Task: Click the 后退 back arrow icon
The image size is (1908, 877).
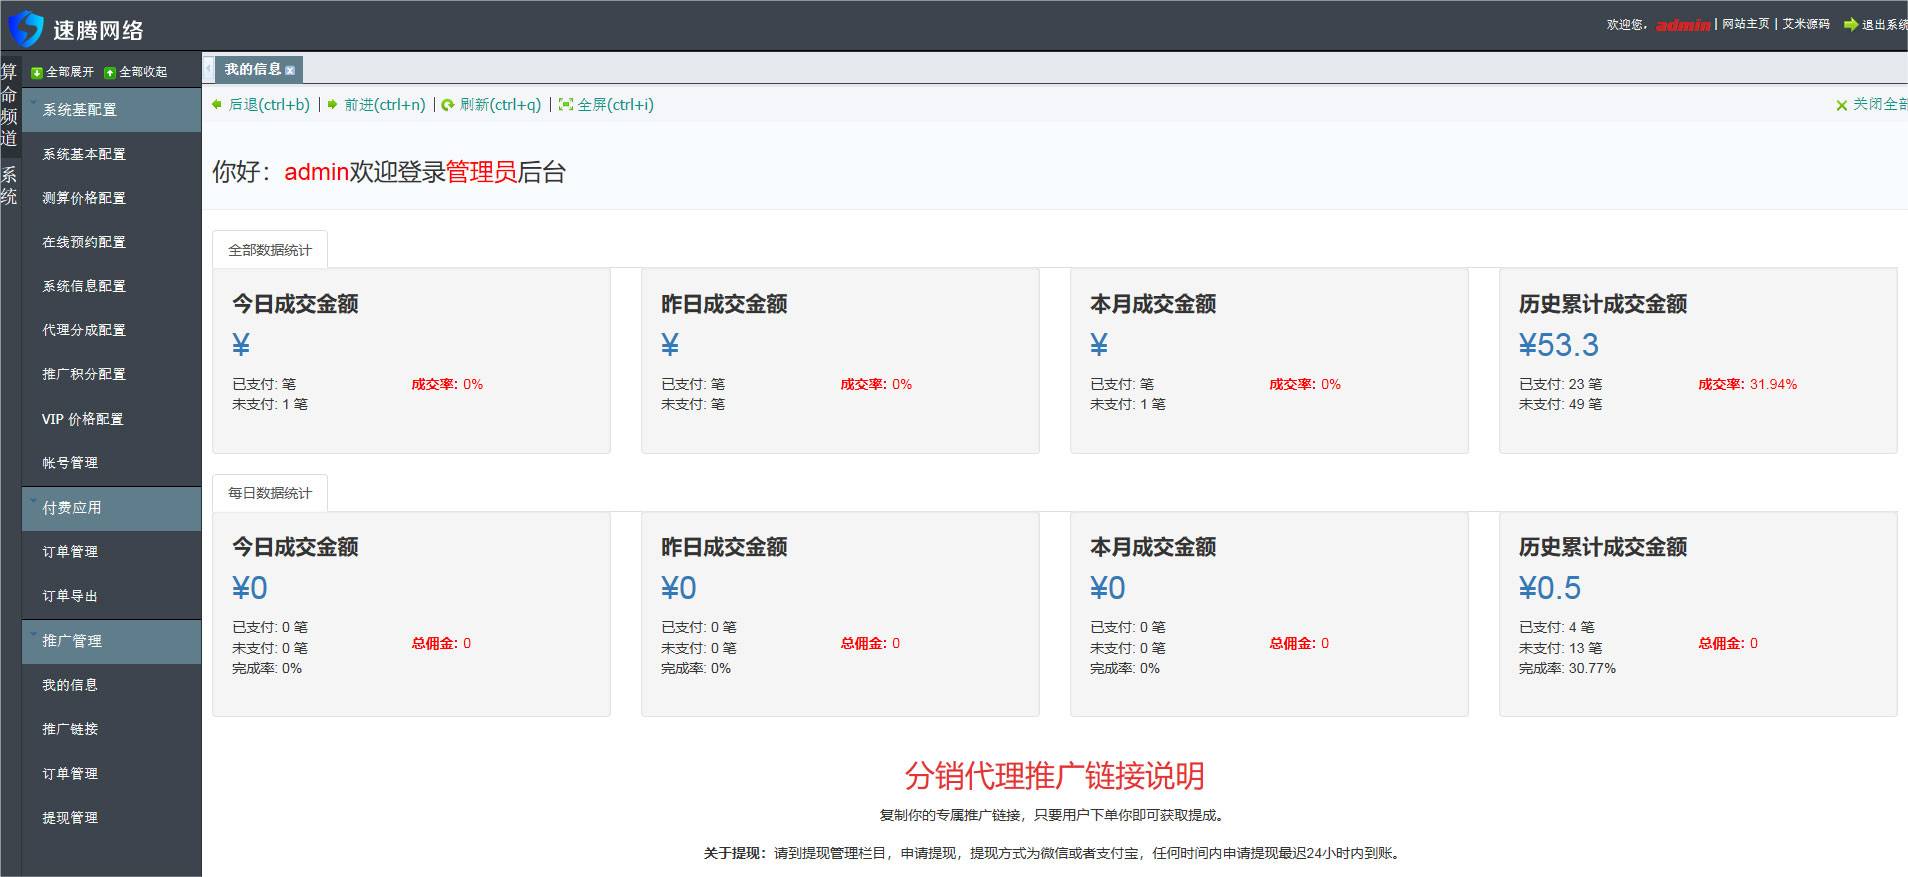Action: (217, 104)
